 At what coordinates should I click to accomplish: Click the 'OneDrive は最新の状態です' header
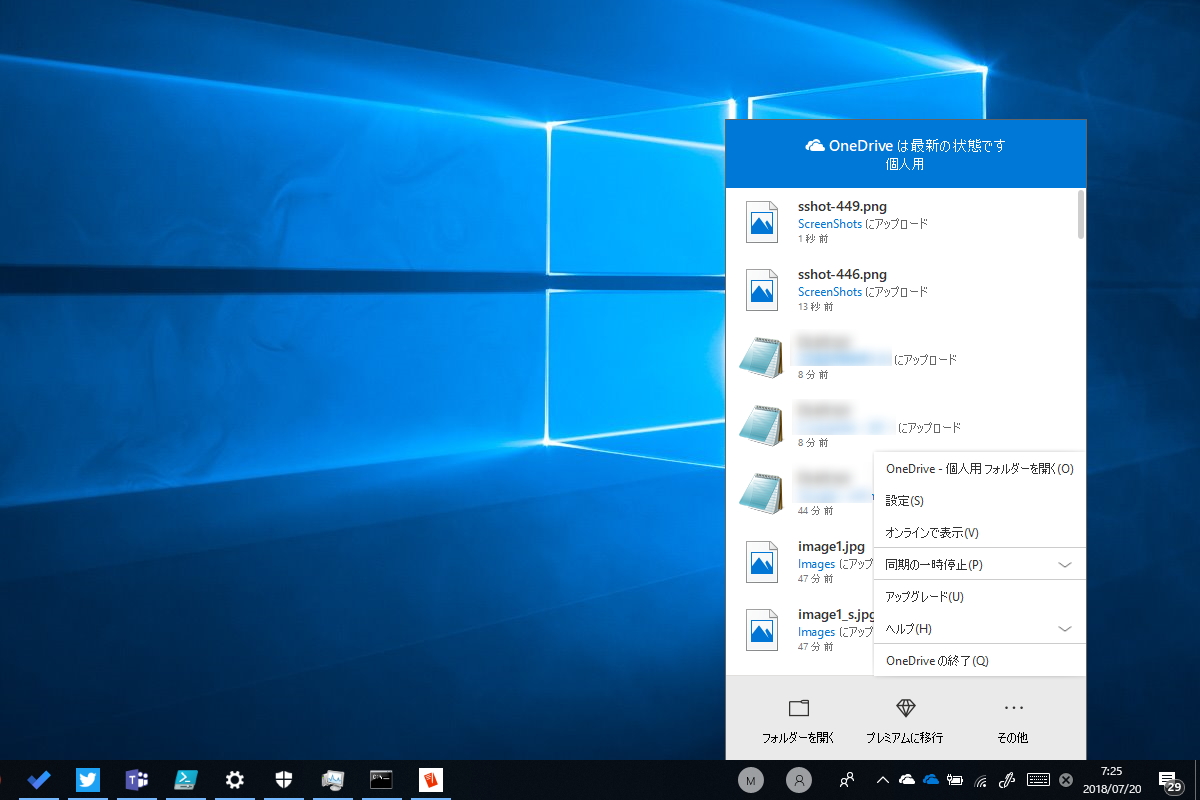(x=905, y=146)
